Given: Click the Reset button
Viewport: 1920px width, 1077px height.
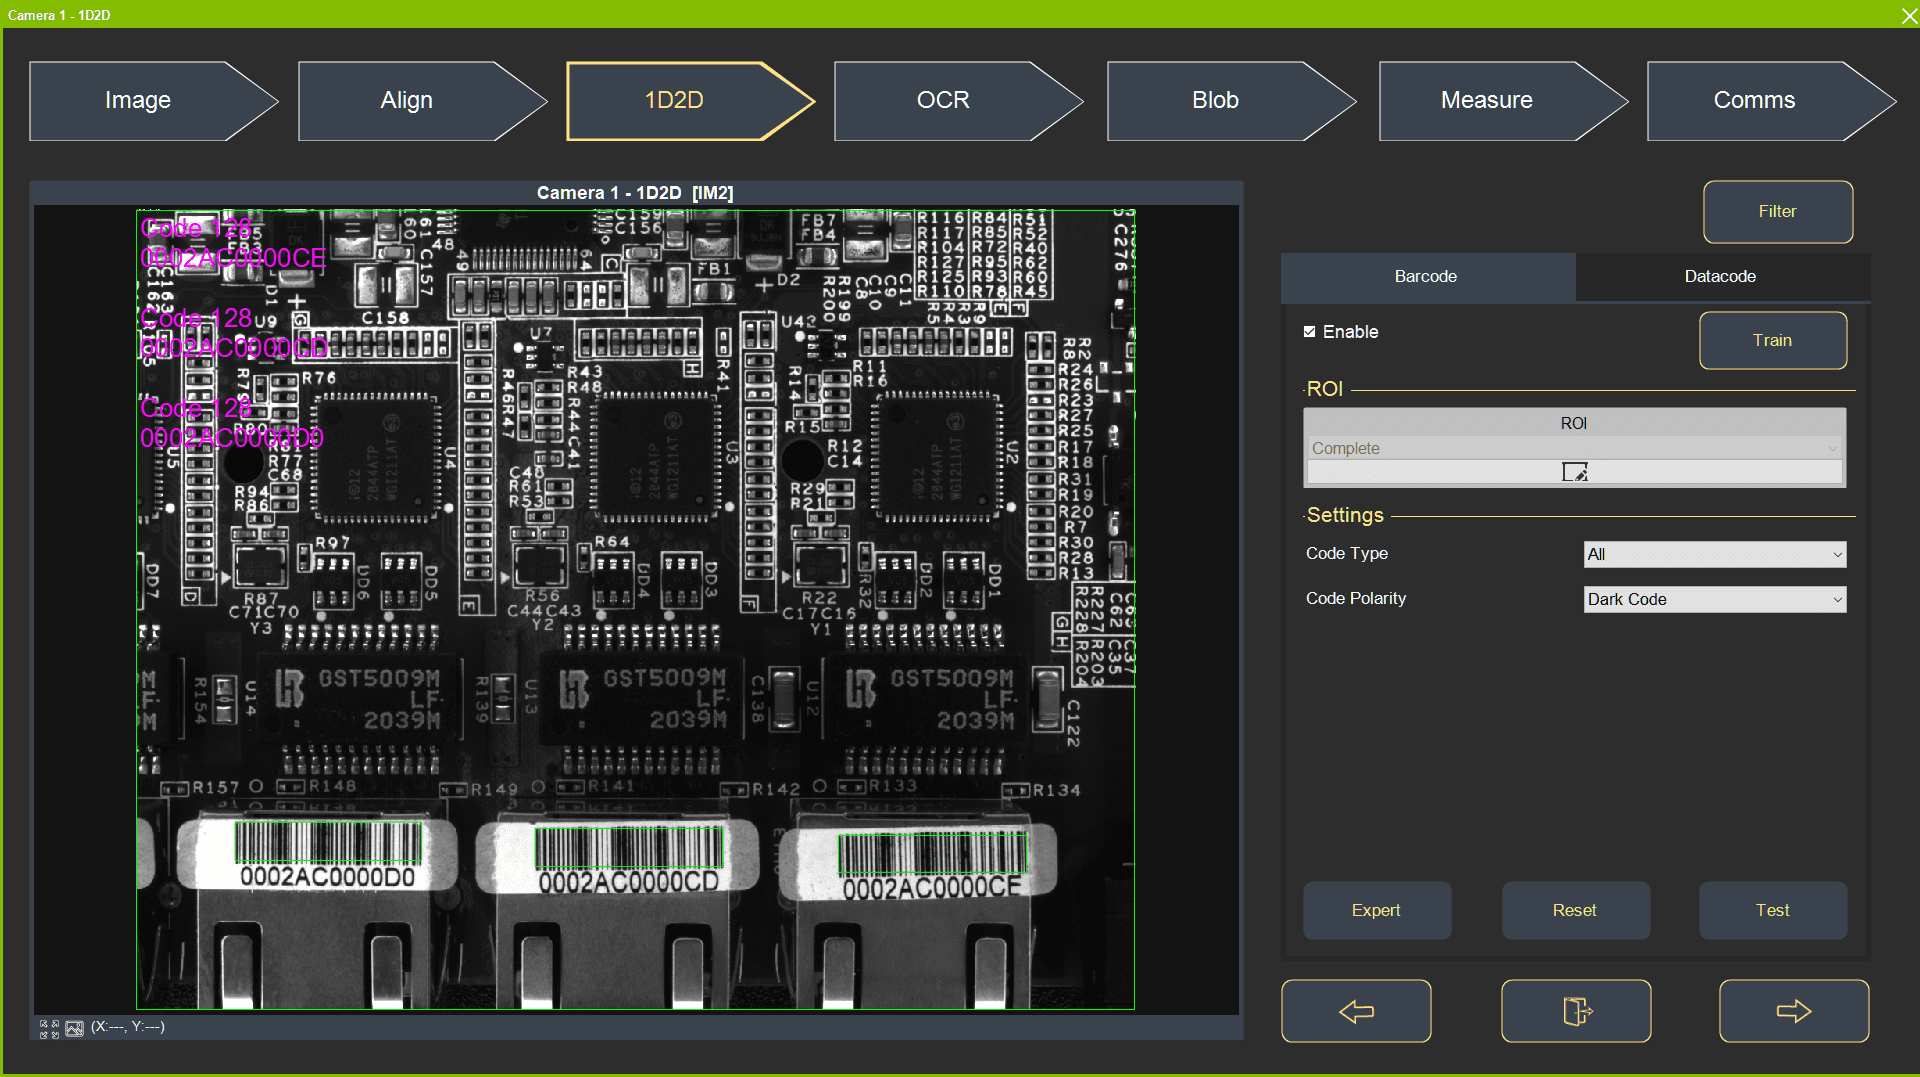Looking at the screenshot, I should [1576, 911].
